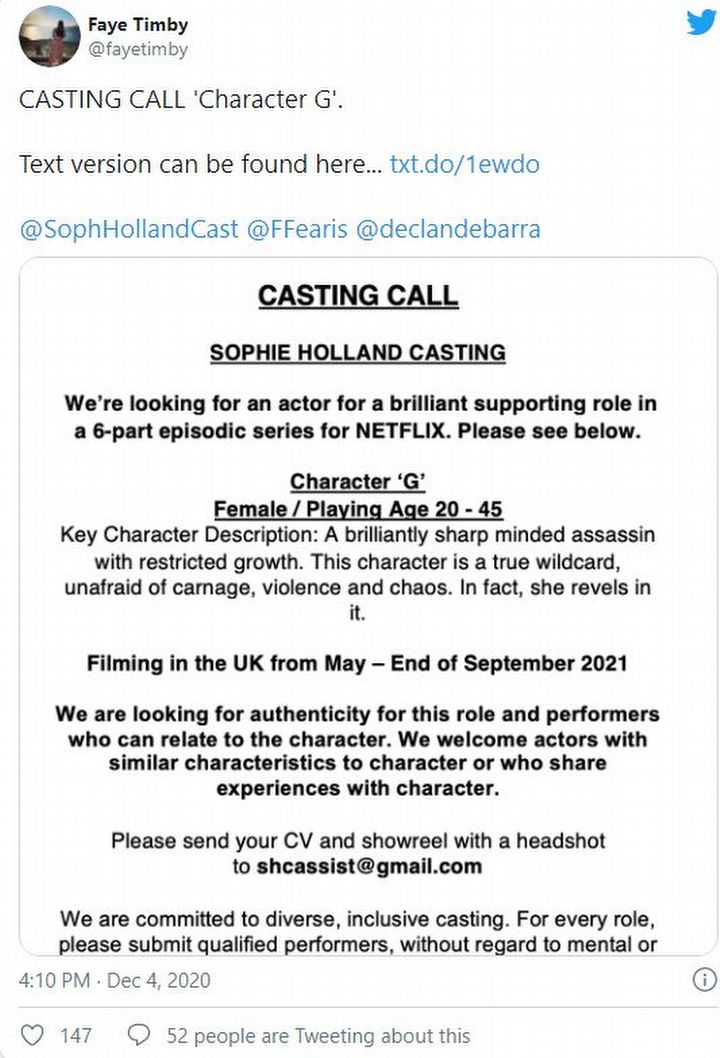Image resolution: width=720 pixels, height=1058 pixels.
Task: Visit the @declandebarra mention
Action: [x=448, y=228]
